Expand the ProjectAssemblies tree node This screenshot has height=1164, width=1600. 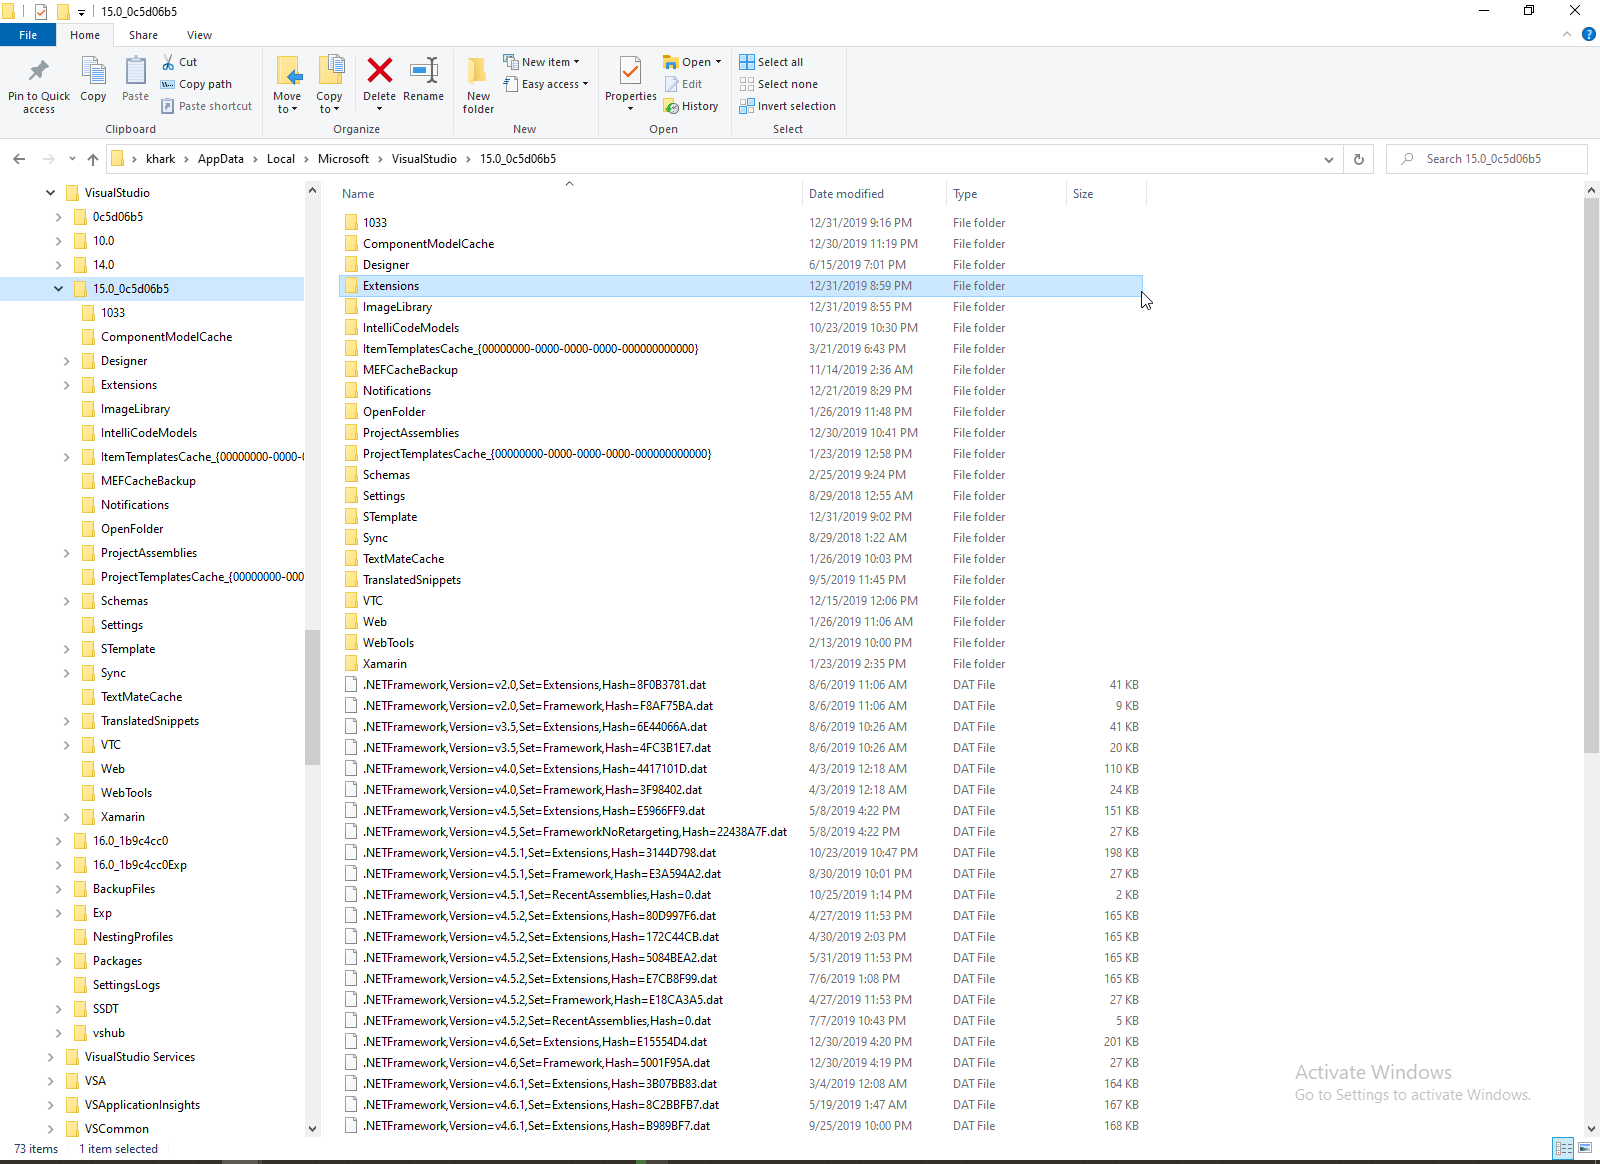[67, 553]
